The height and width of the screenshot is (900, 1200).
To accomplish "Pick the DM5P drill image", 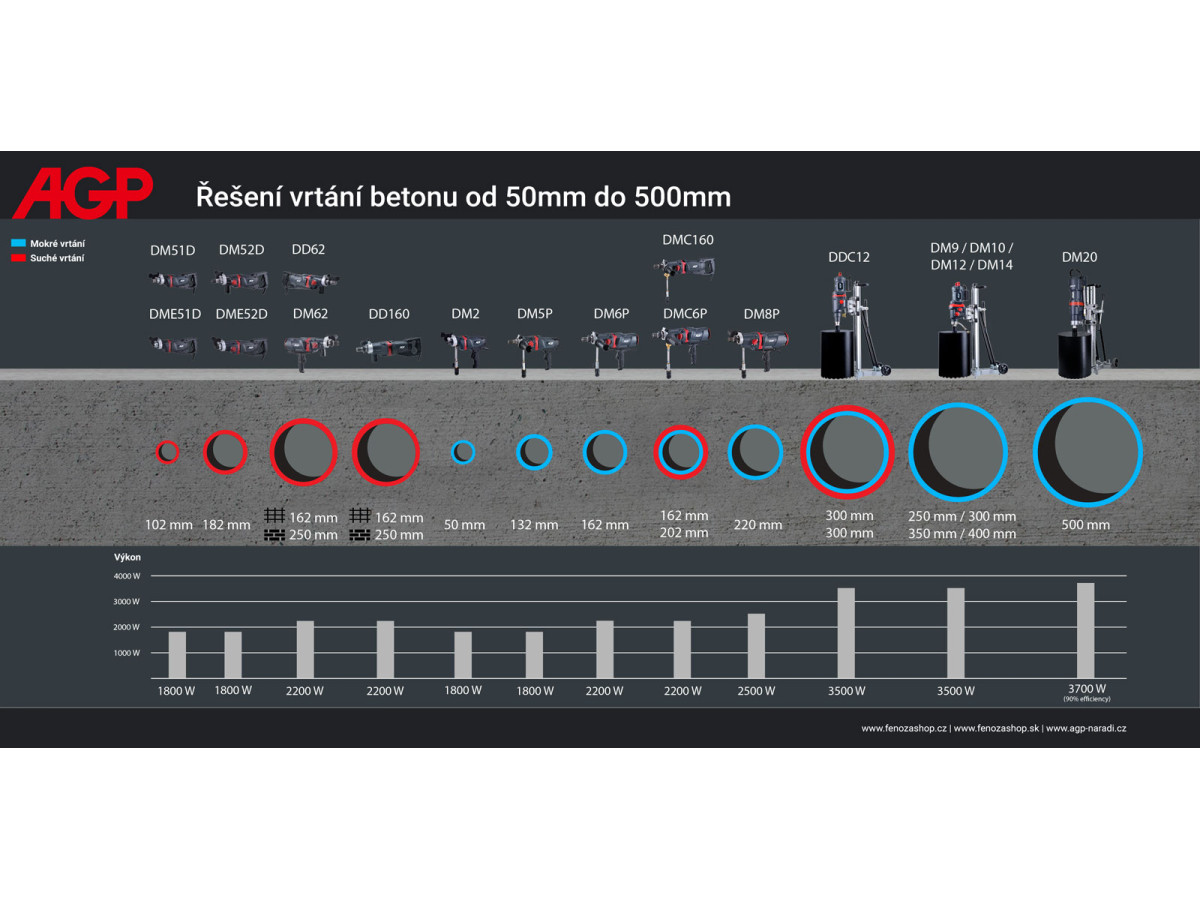I will tap(535, 352).
